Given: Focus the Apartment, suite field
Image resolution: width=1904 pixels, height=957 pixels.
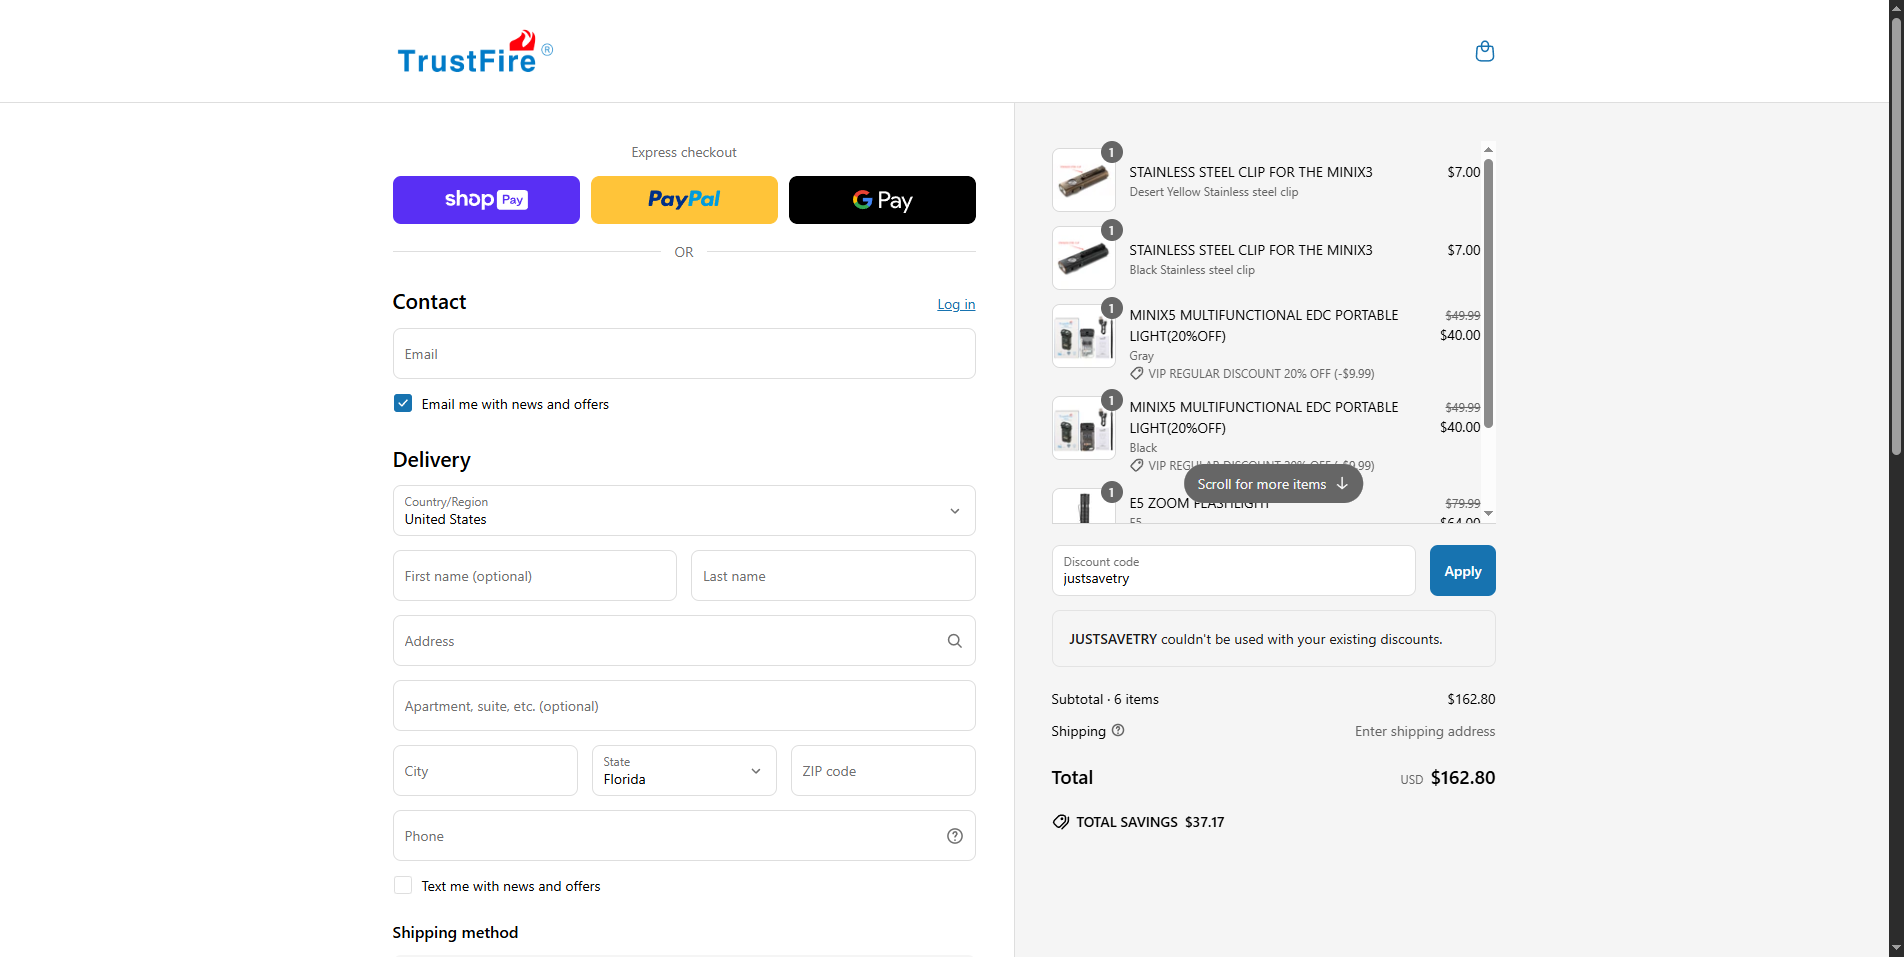Looking at the screenshot, I should [x=684, y=706].
